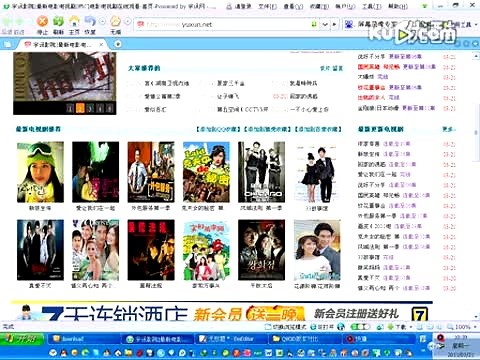Click the page scrollbar up arrow
480x360 pixels.
(476, 56)
